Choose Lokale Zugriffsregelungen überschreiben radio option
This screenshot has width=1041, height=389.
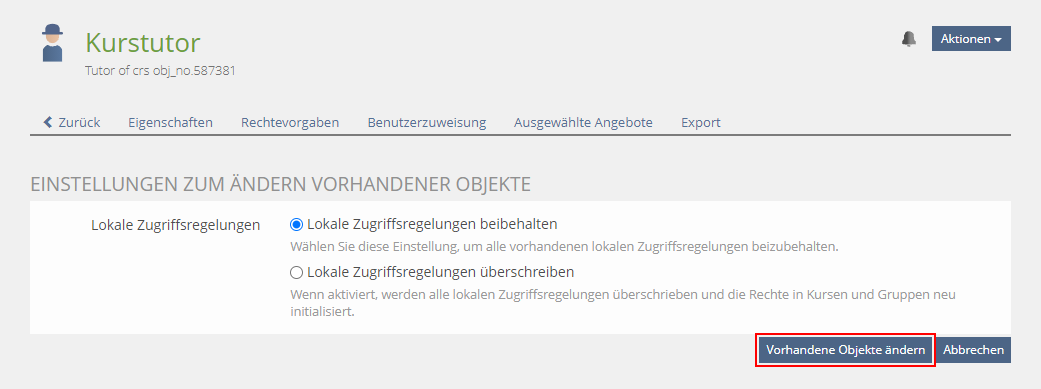[x=297, y=272]
